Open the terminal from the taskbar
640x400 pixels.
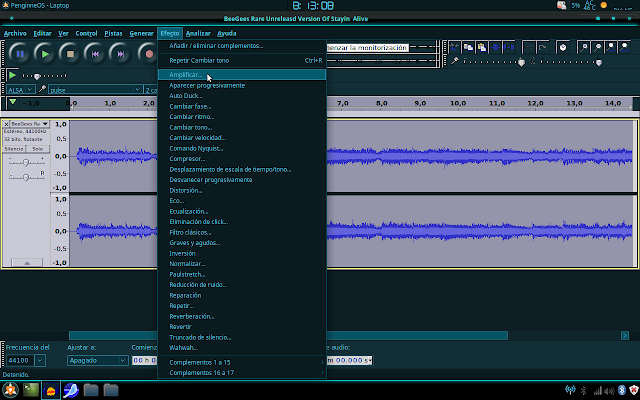coord(31,390)
